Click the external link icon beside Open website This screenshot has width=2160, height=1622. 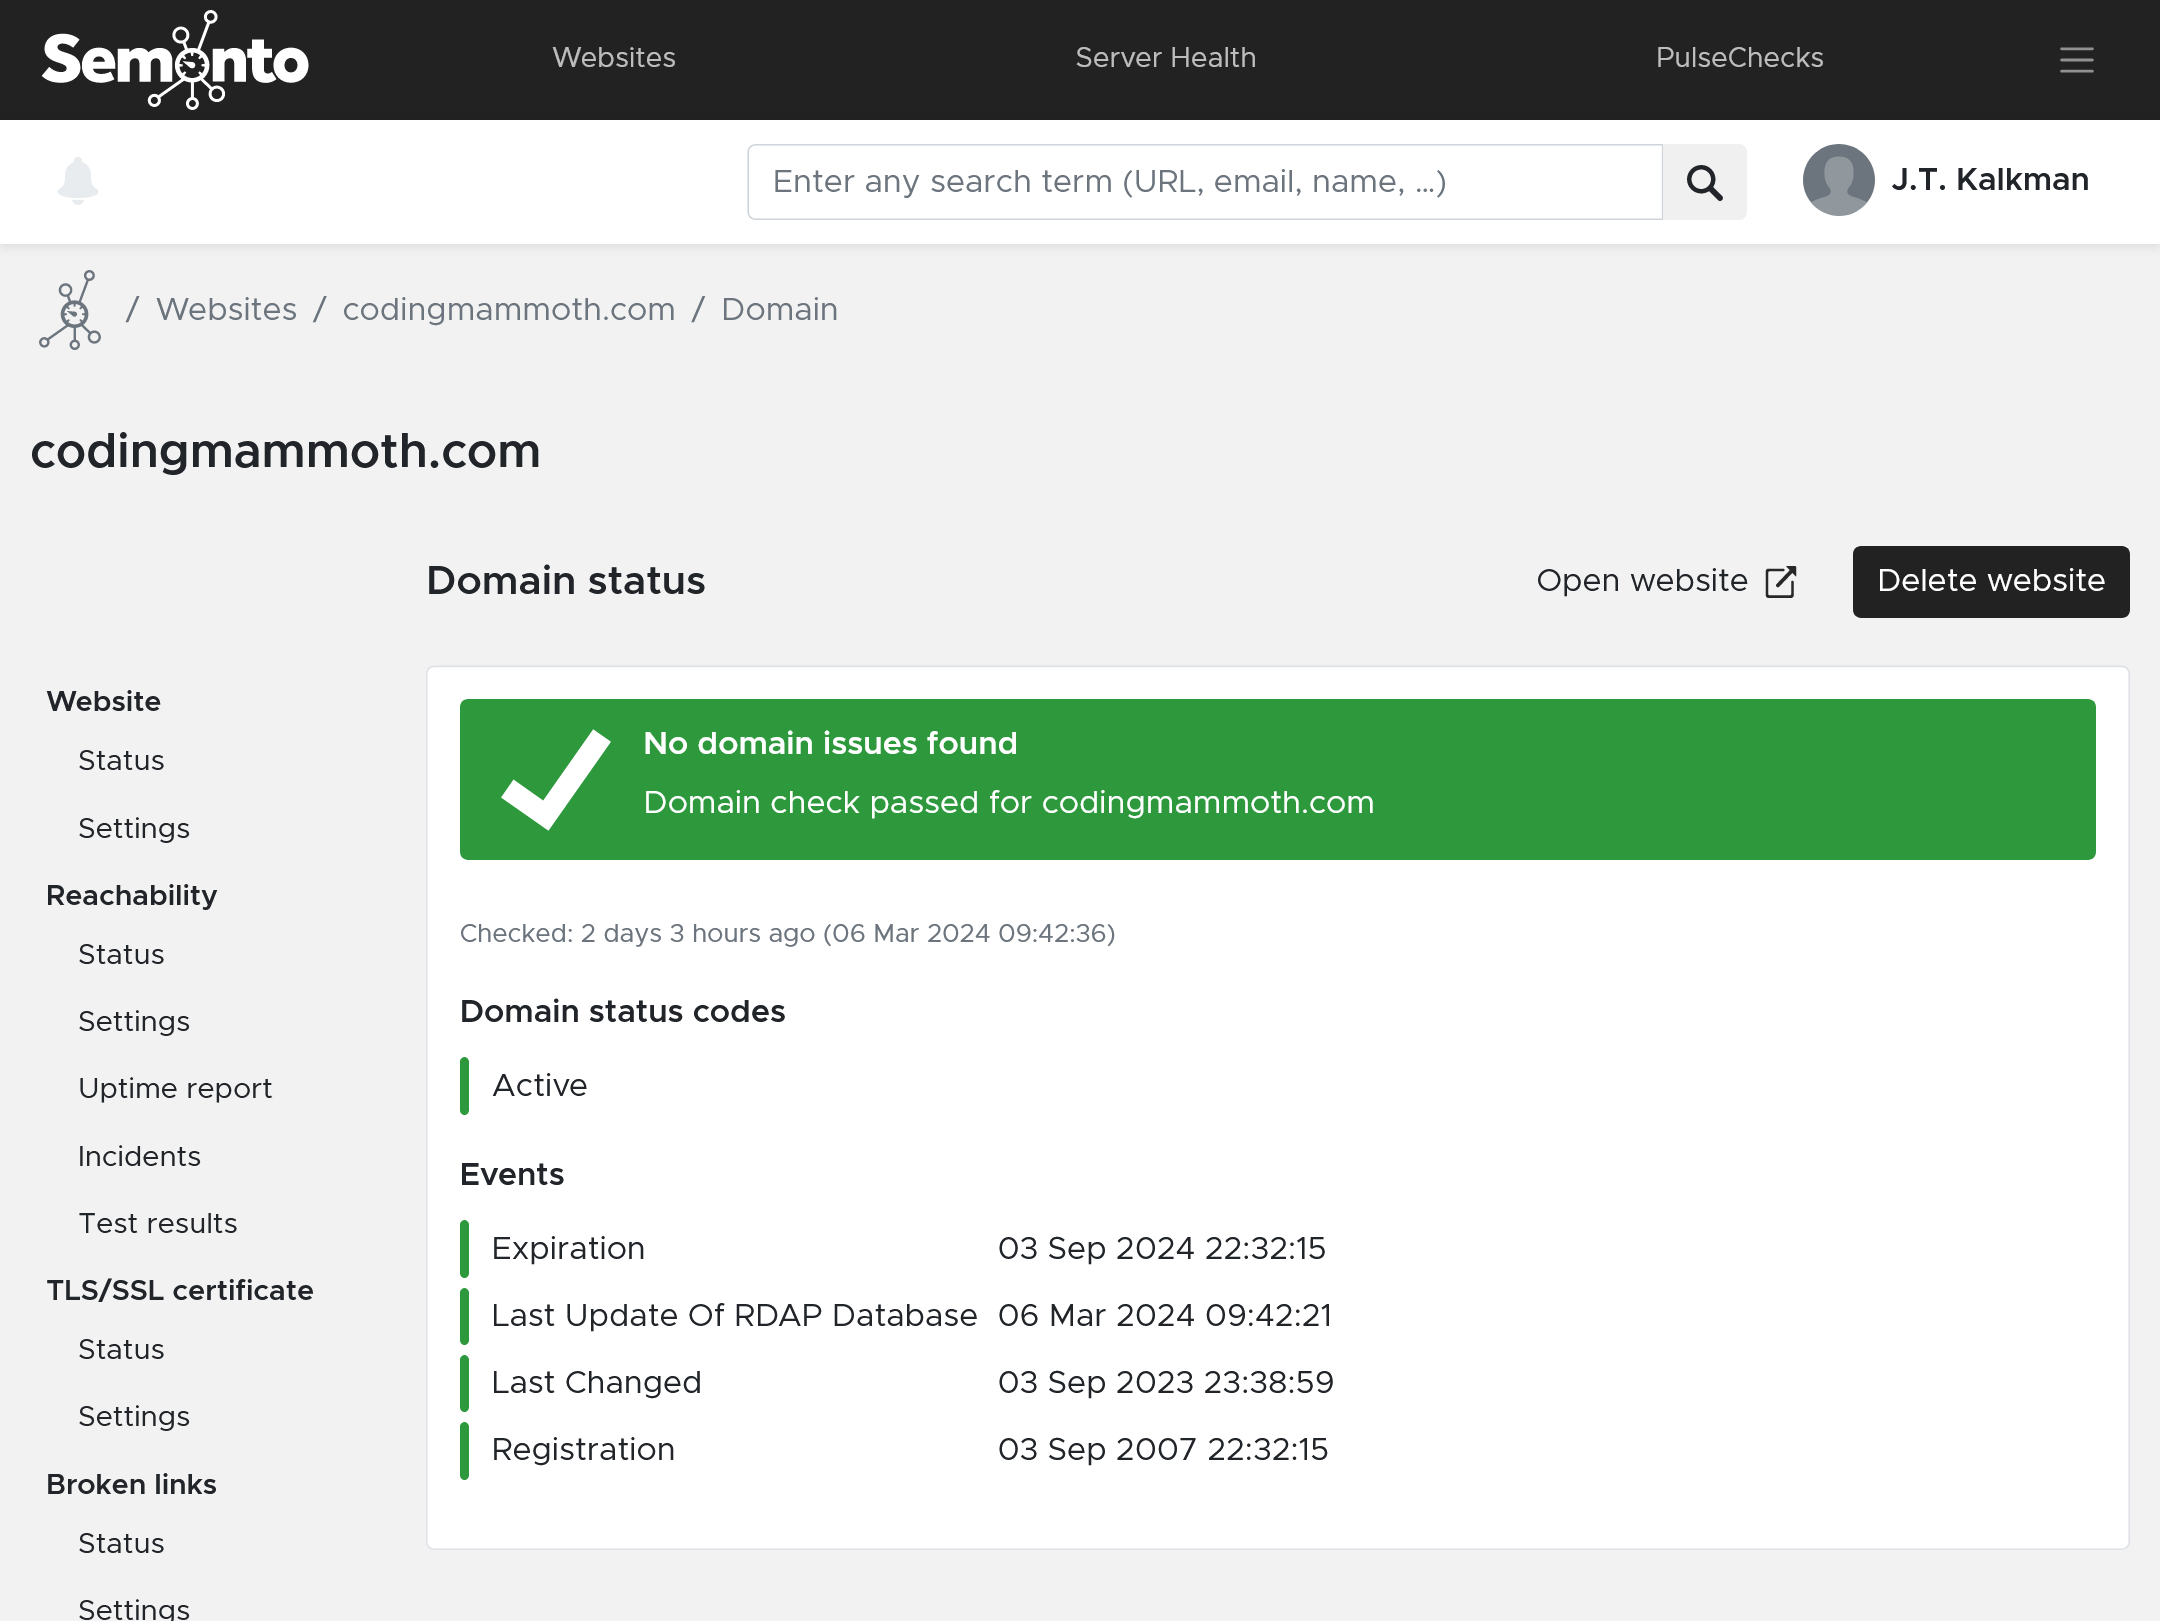pos(1781,582)
